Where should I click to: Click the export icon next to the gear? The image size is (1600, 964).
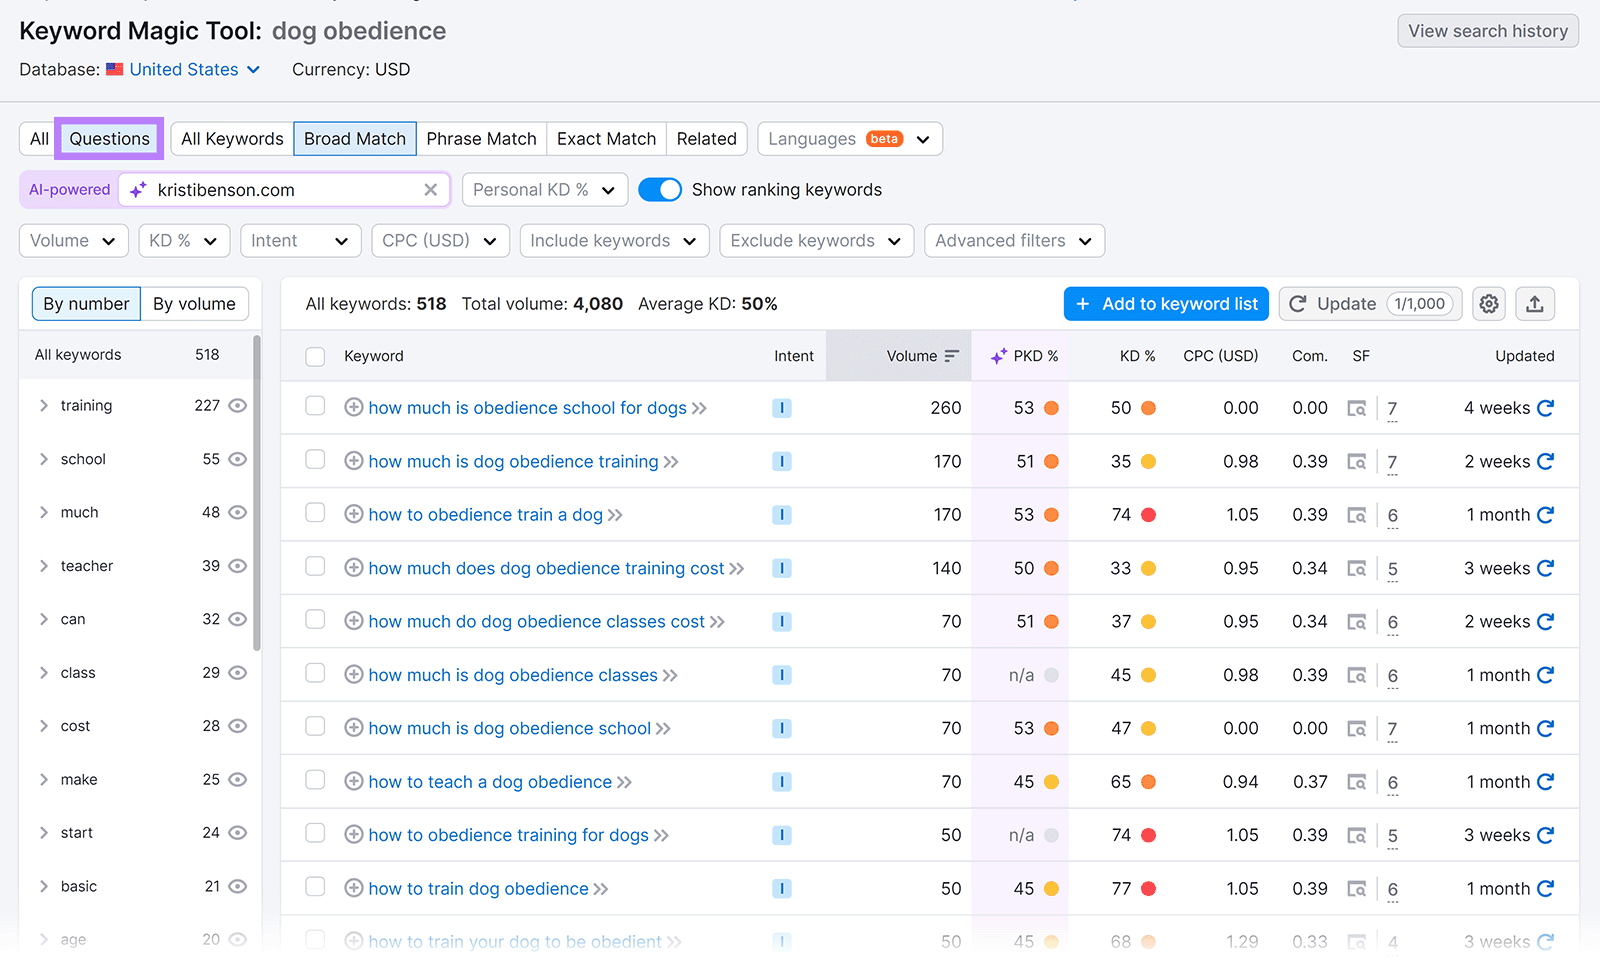(1534, 303)
